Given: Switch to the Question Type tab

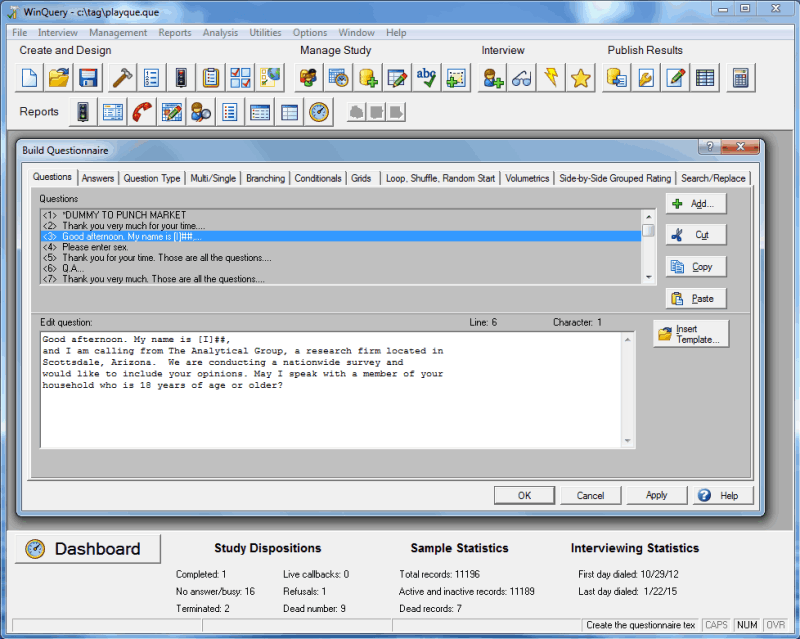Looking at the screenshot, I should pos(152,178).
